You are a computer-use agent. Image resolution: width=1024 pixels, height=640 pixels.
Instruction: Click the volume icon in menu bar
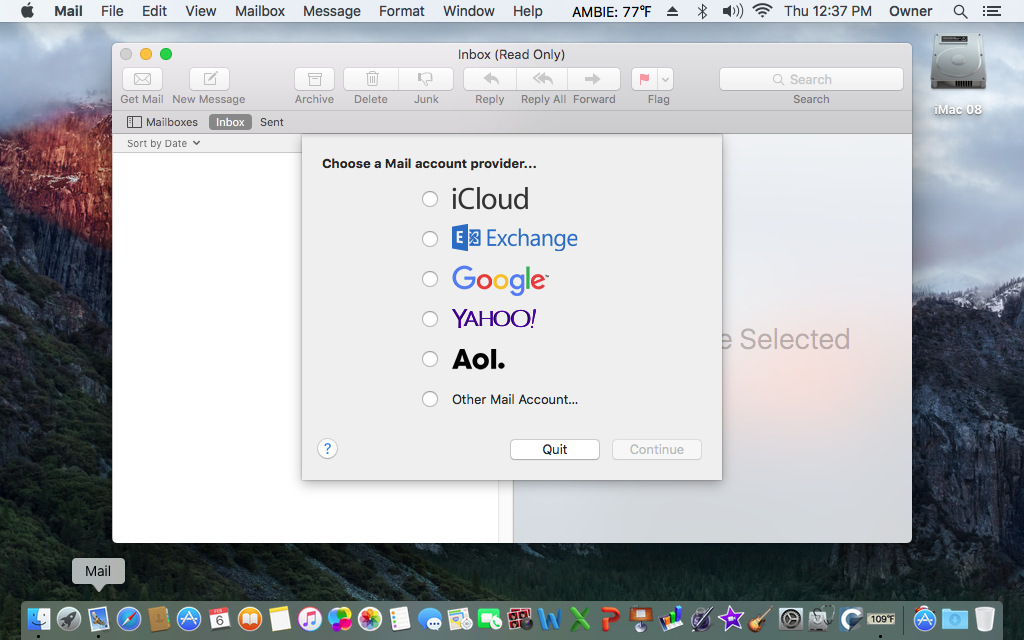tap(732, 11)
